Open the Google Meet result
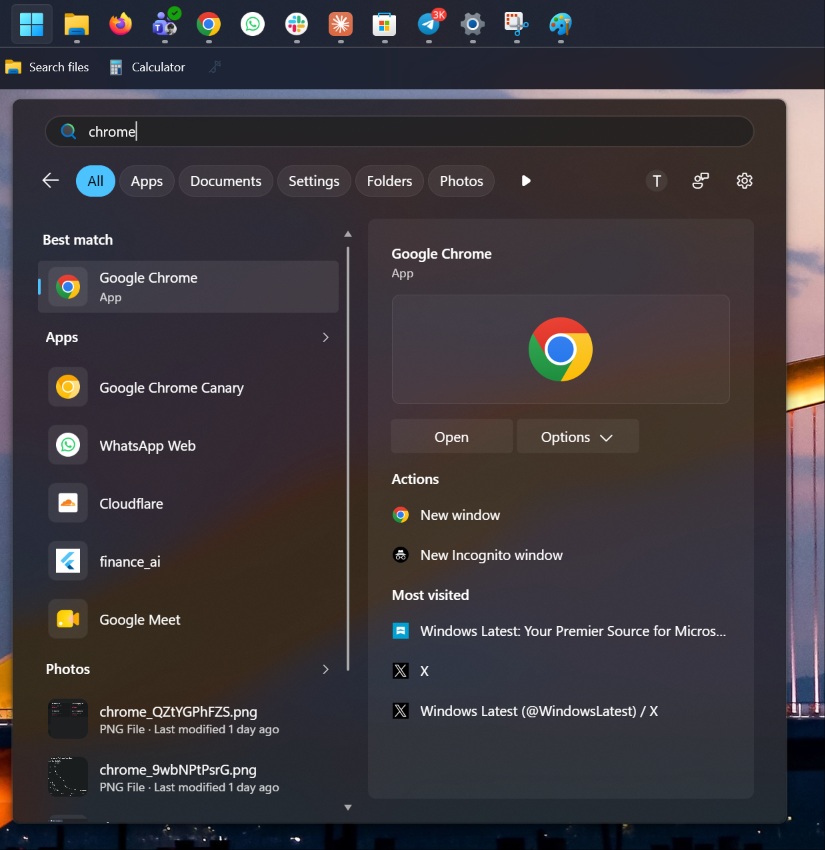The image size is (825, 850). point(188,620)
